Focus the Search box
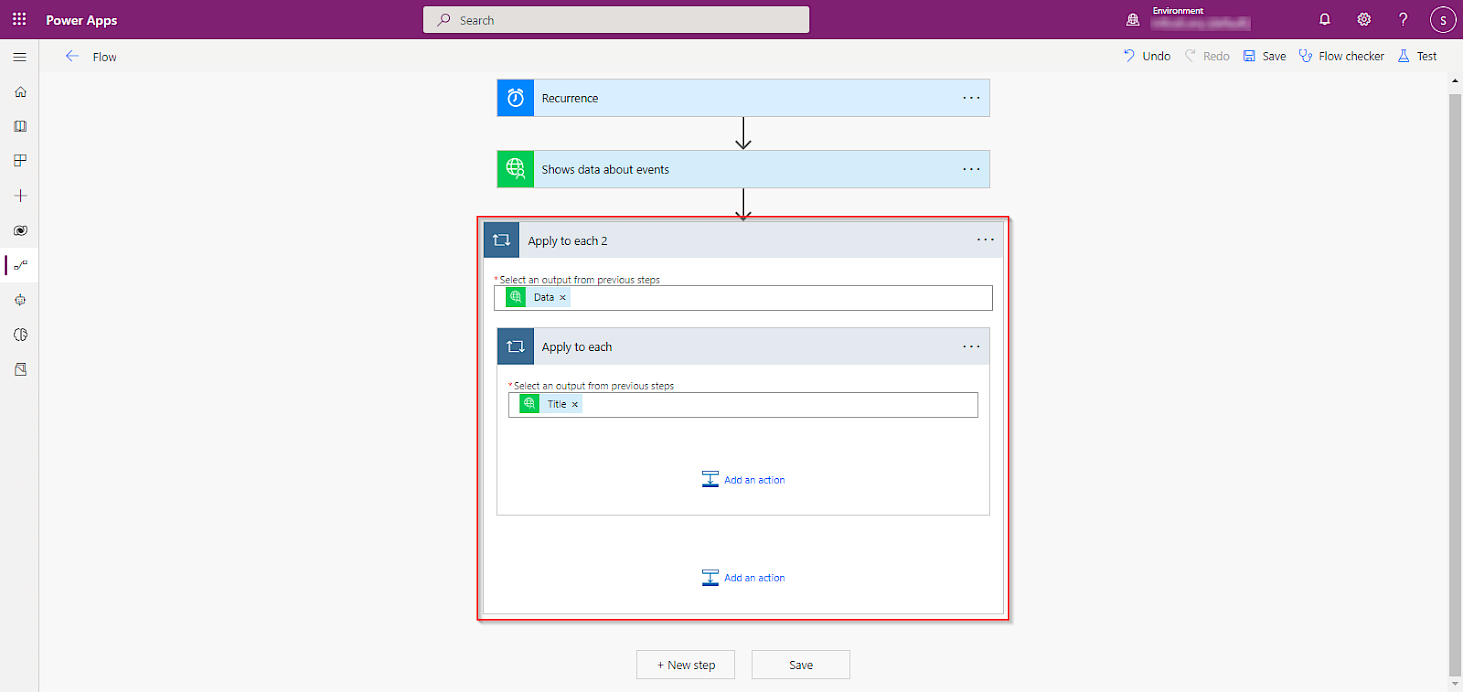 click(x=616, y=20)
